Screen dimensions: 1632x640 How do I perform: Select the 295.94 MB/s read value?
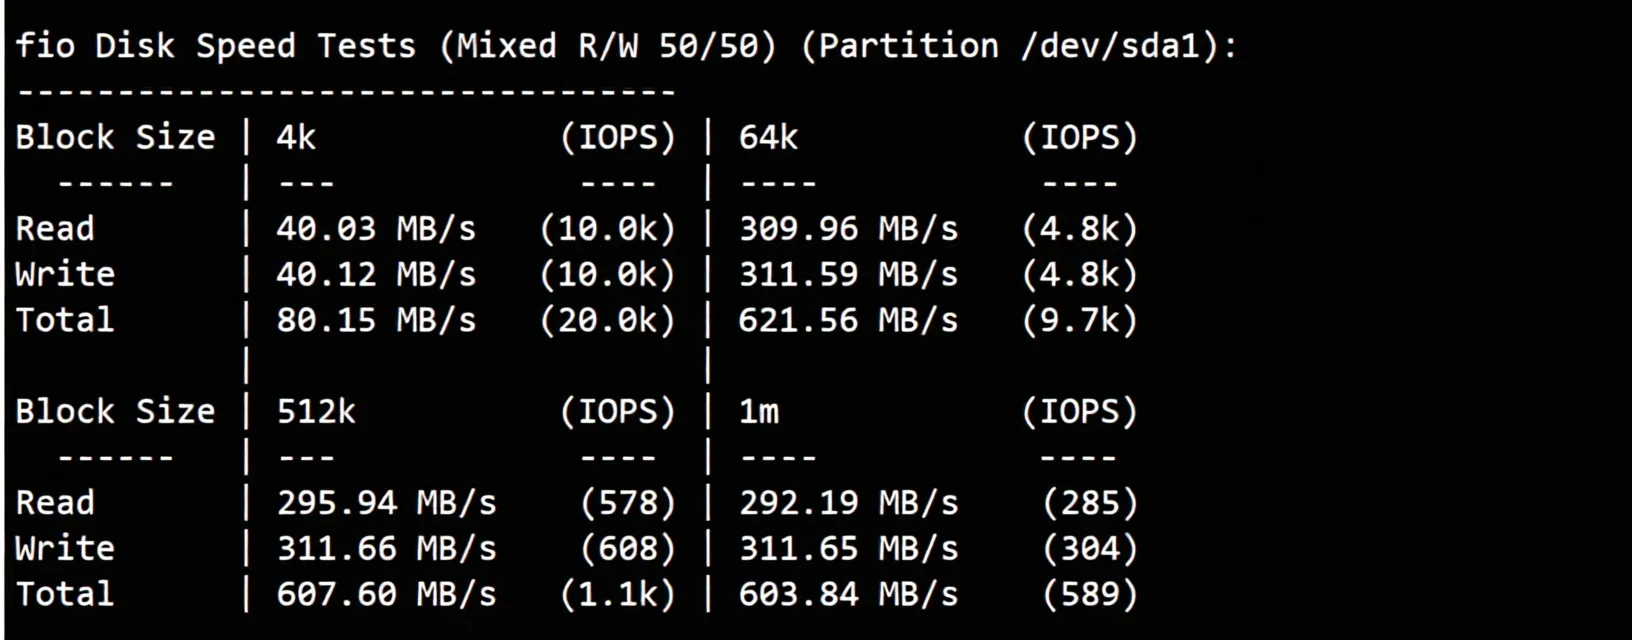click(386, 503)
